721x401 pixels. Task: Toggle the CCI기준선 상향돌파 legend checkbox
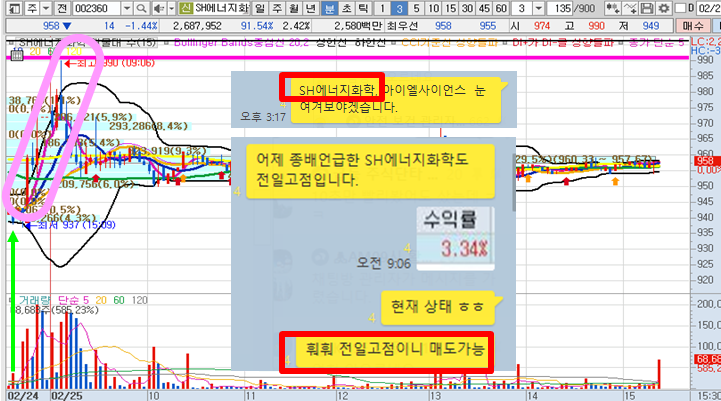(395, 43)
